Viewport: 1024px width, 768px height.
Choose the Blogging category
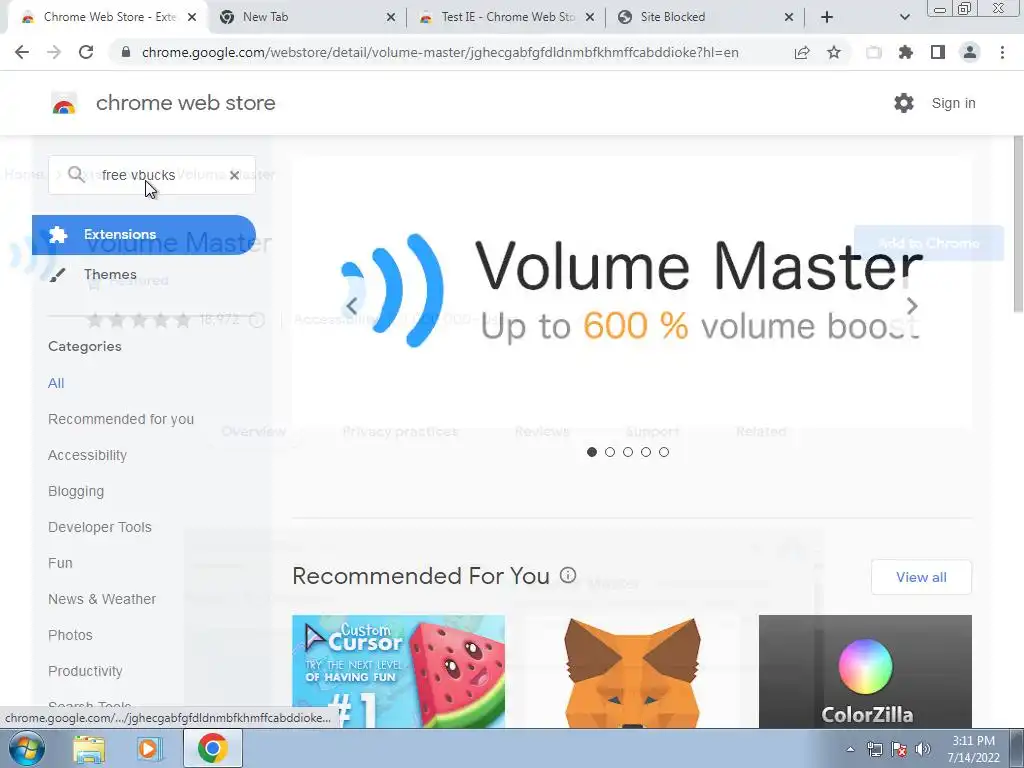[x=76, y=491]
